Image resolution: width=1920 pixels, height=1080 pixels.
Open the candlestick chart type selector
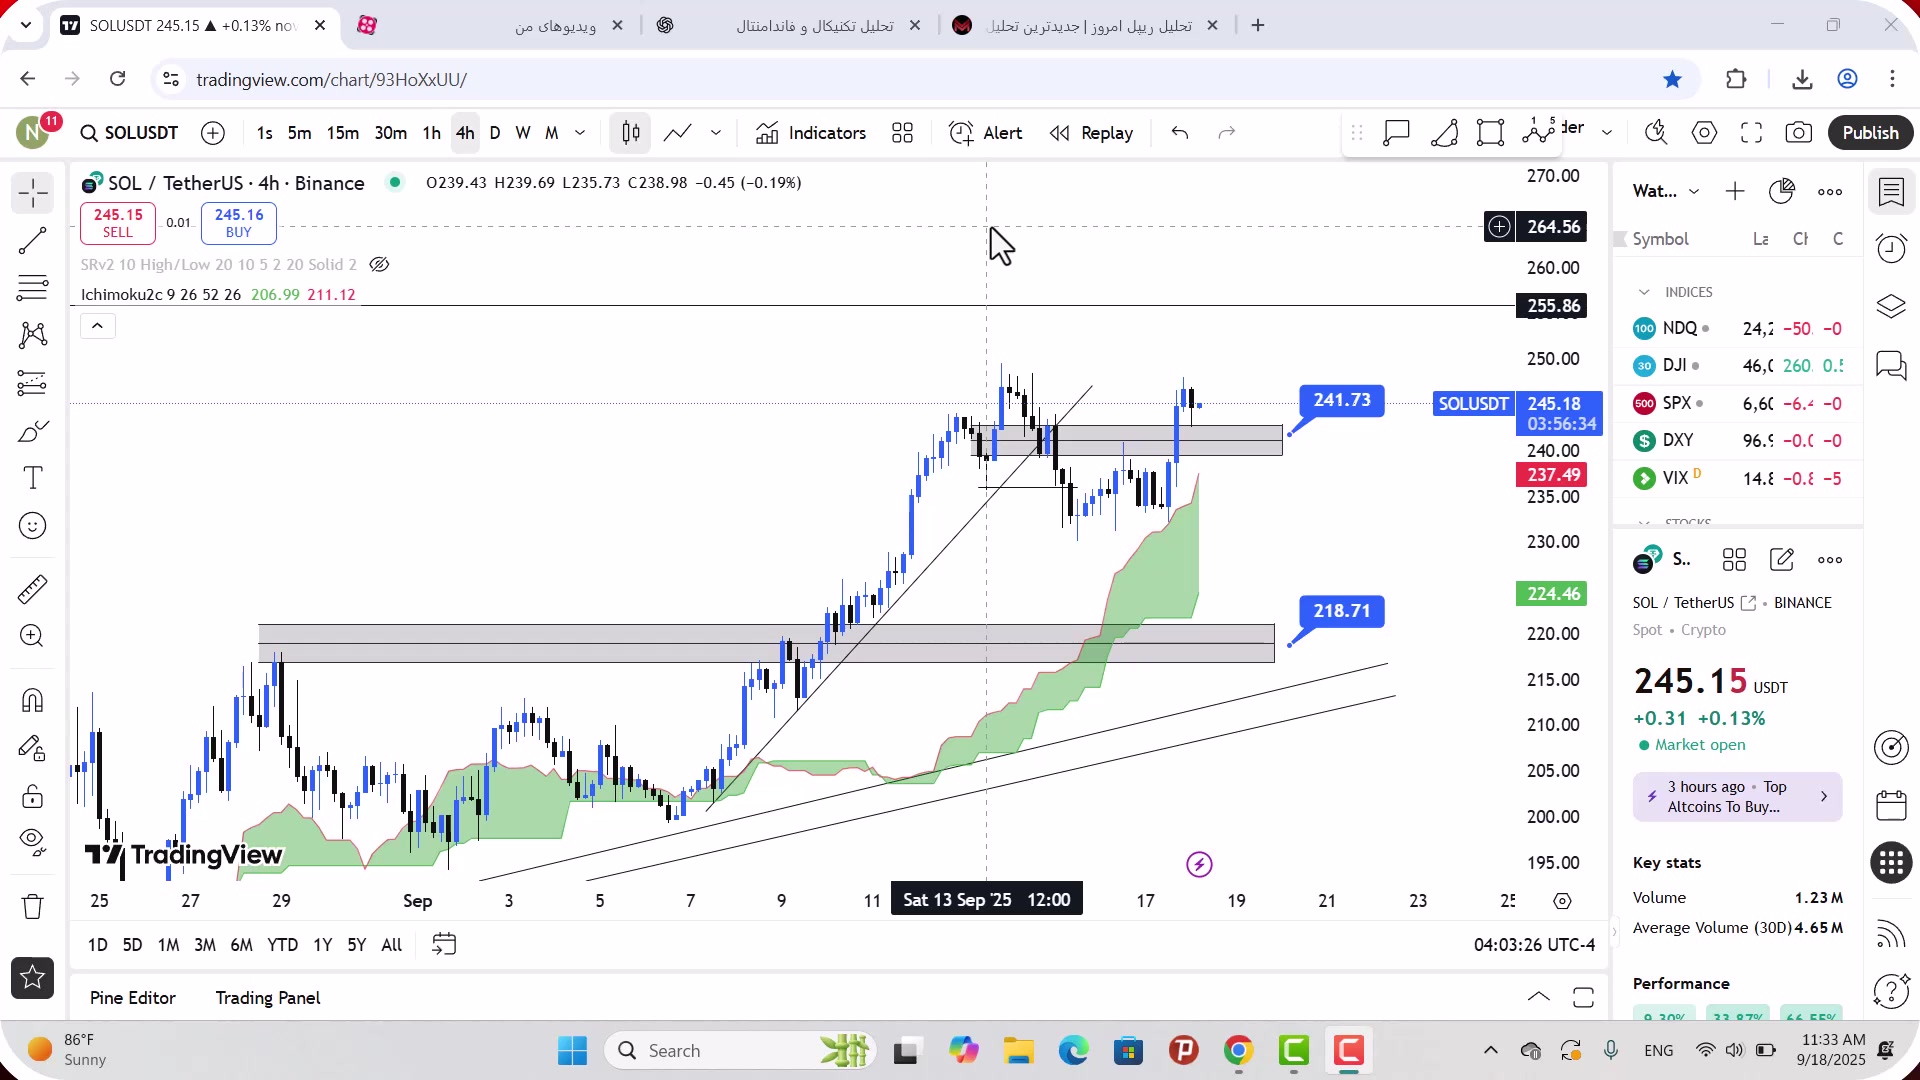(x=631, y=133)
